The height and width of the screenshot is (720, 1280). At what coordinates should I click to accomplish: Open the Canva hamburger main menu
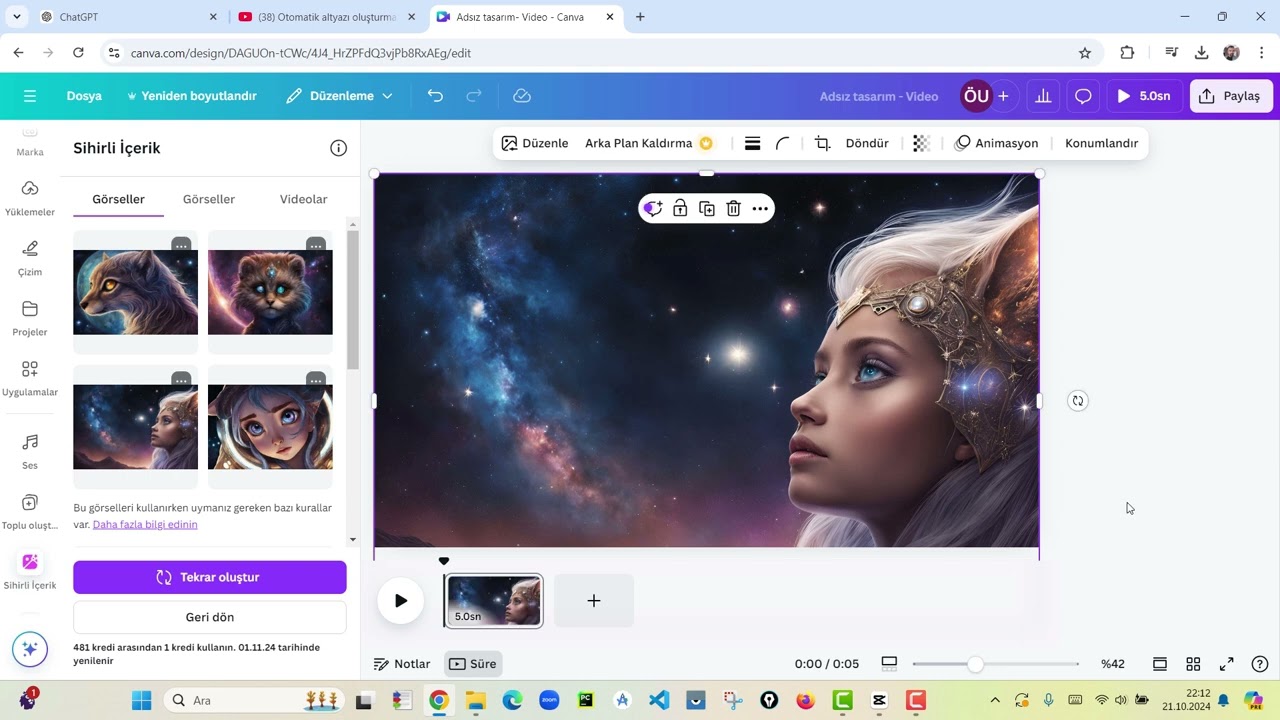[x=30, y=96]
